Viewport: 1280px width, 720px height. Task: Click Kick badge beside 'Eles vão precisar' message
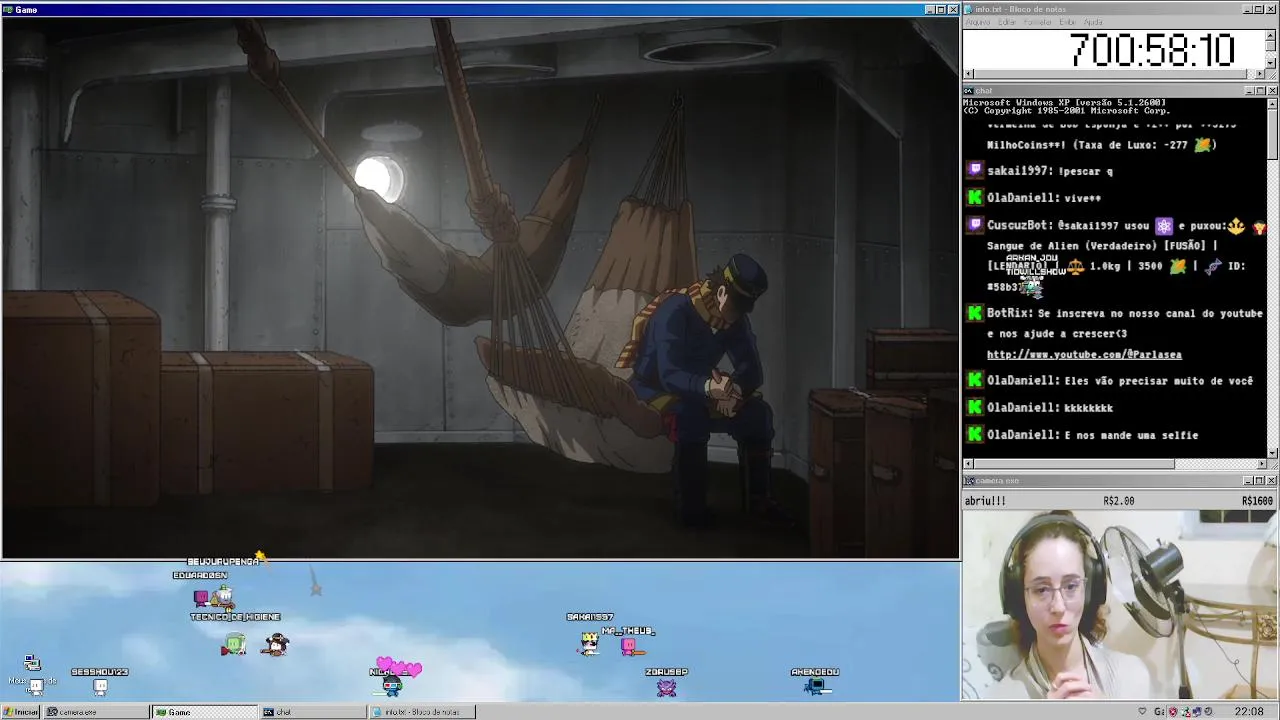(x=975, y=380)
